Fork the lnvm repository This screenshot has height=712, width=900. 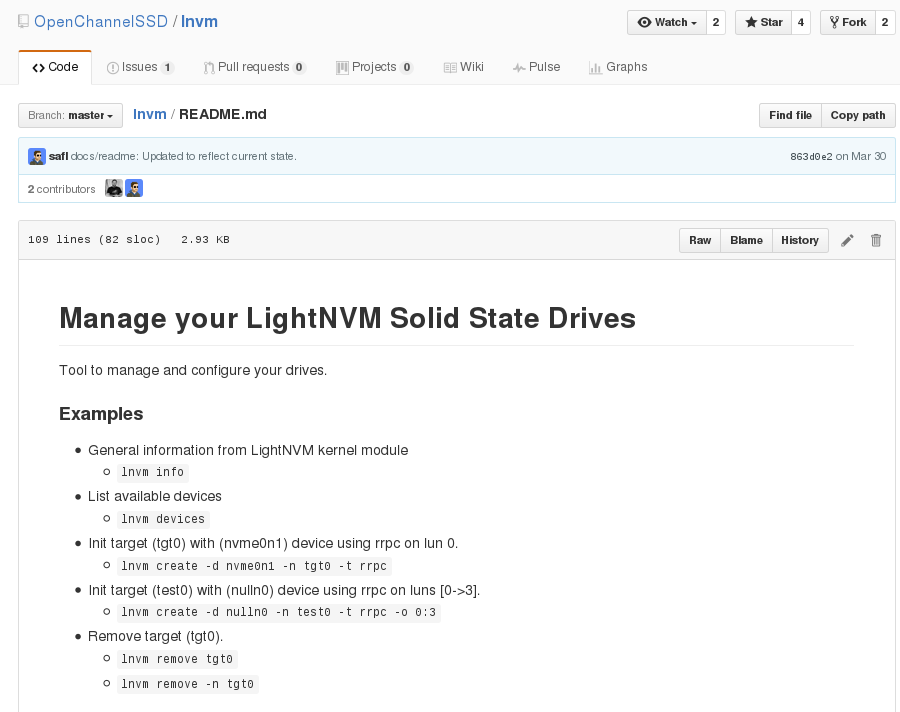pos(848,22)
